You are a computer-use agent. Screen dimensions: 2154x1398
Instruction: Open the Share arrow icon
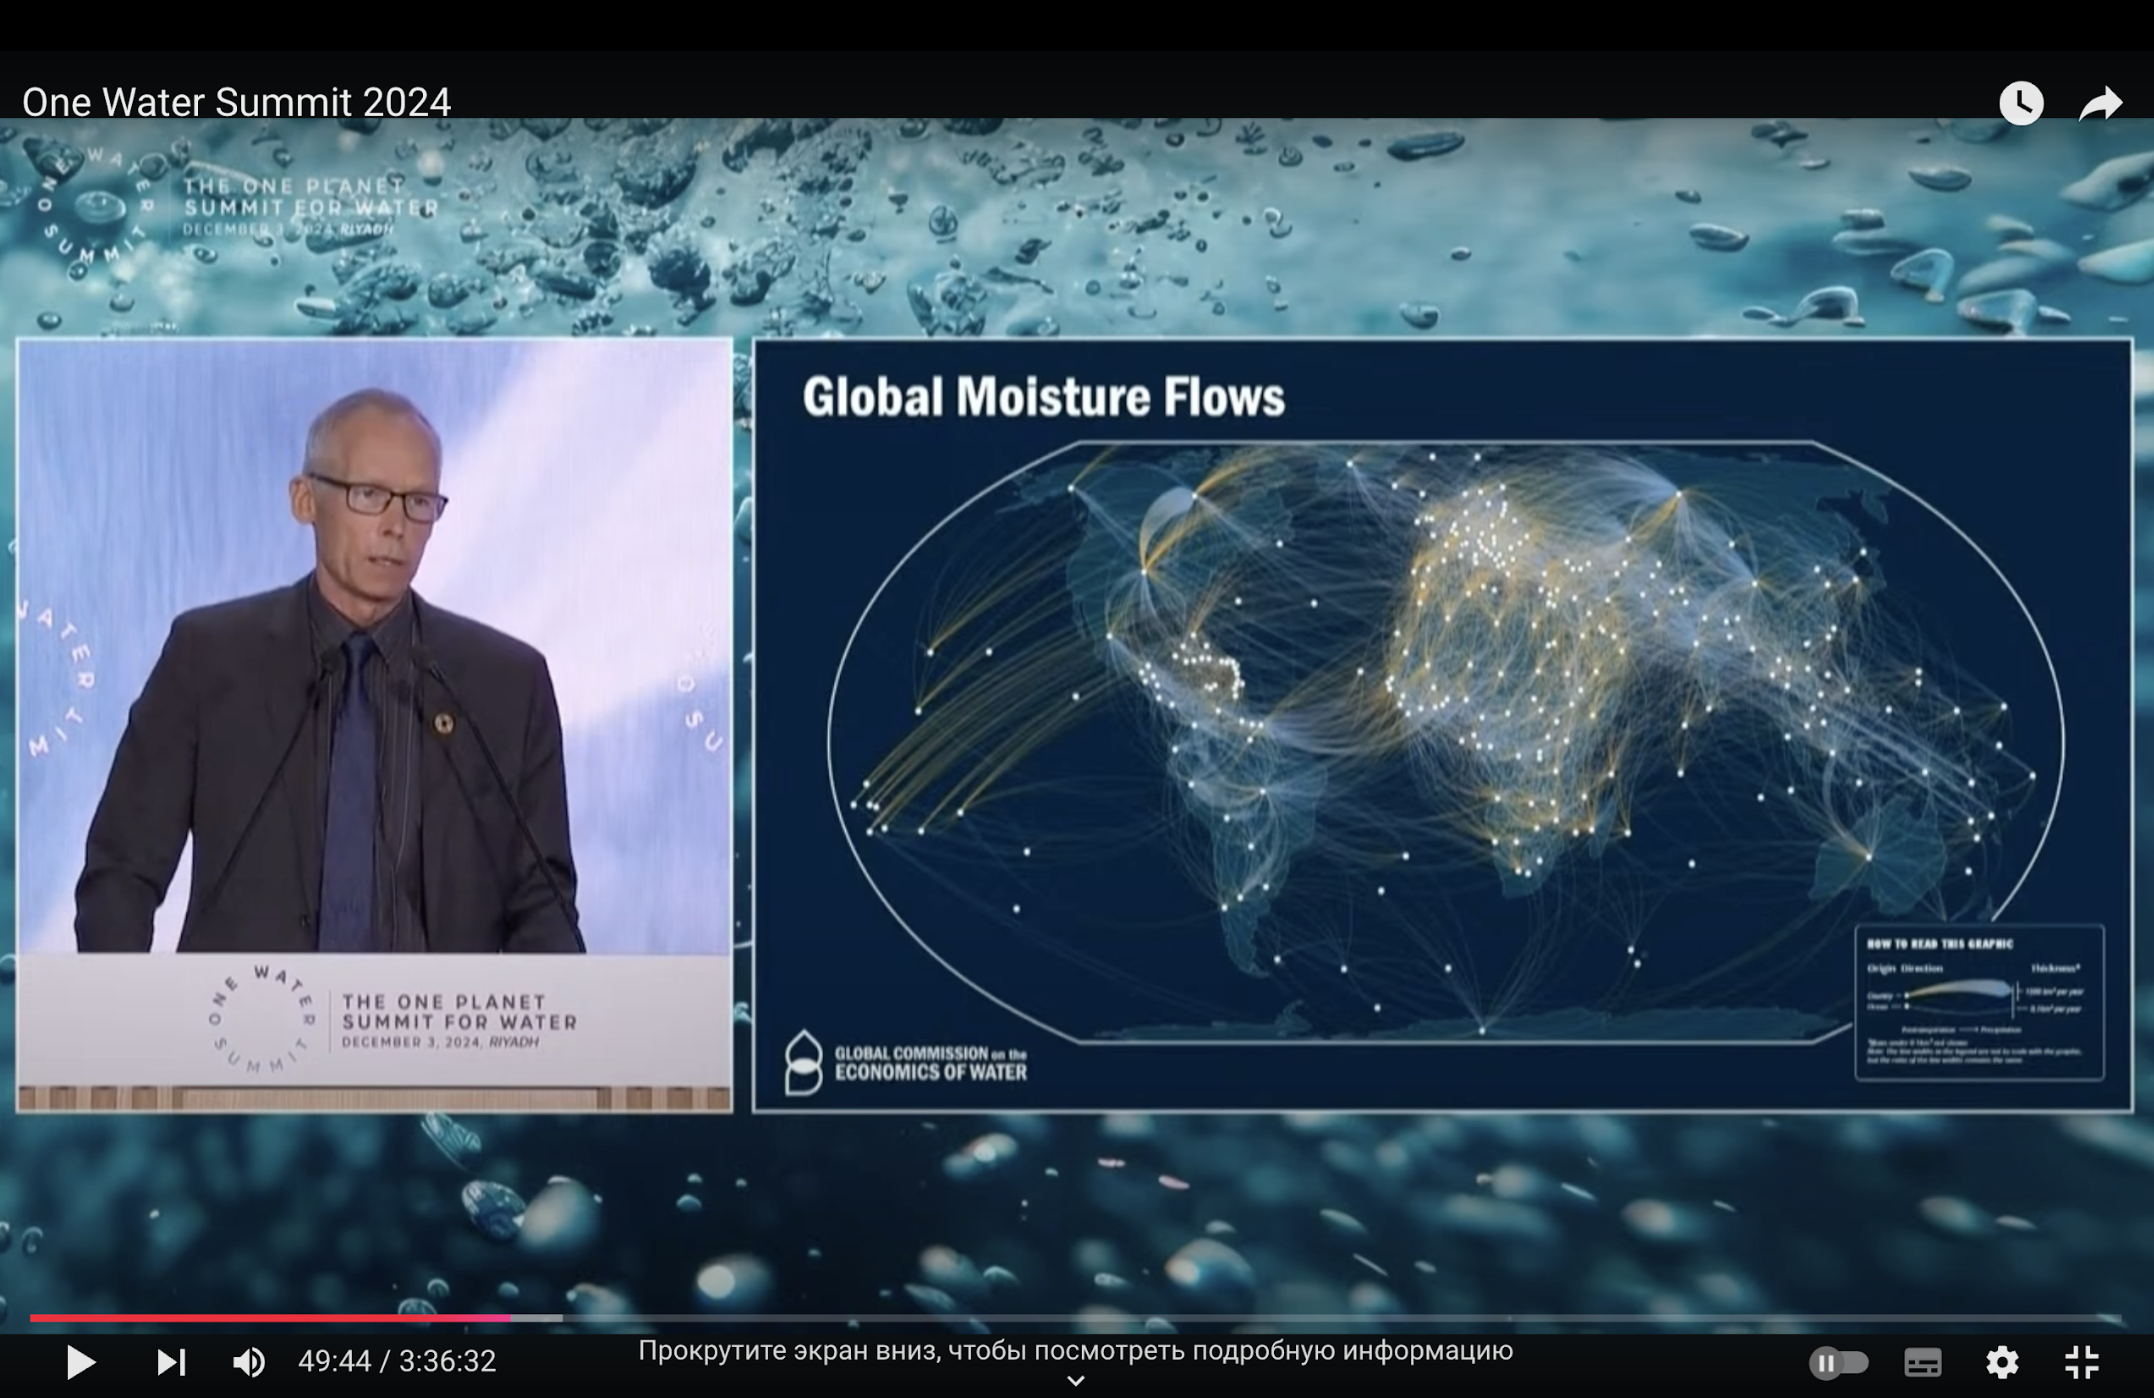pyautogui.click(x=2100, y=103)
